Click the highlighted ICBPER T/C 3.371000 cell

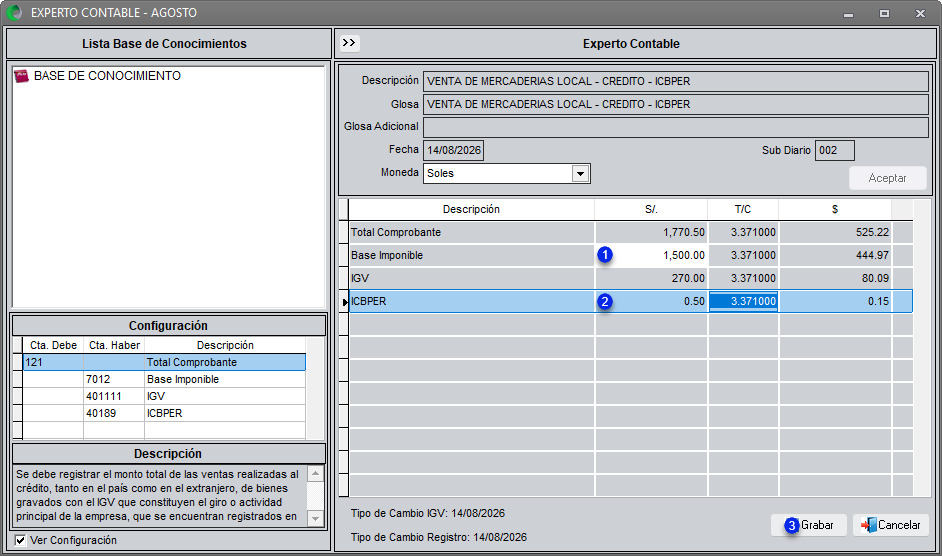[744, 301]
